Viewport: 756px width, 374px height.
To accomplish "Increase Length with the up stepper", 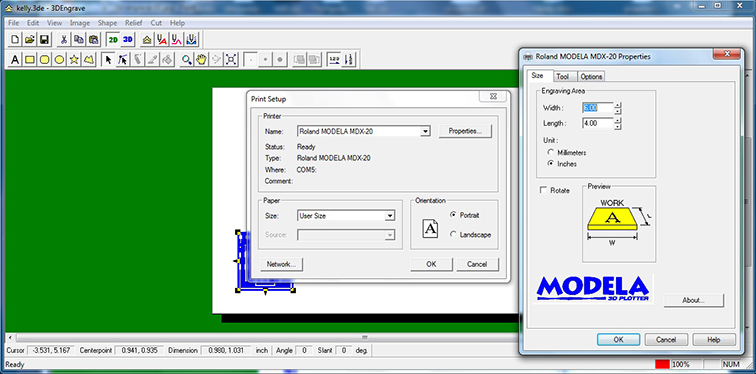I will pyautogui.click(x=618, y=120).
